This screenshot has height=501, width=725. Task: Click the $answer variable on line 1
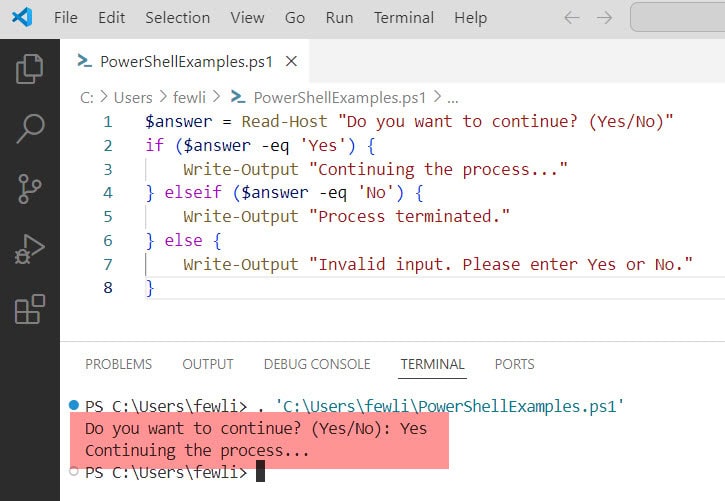click(x=179, y=122)
